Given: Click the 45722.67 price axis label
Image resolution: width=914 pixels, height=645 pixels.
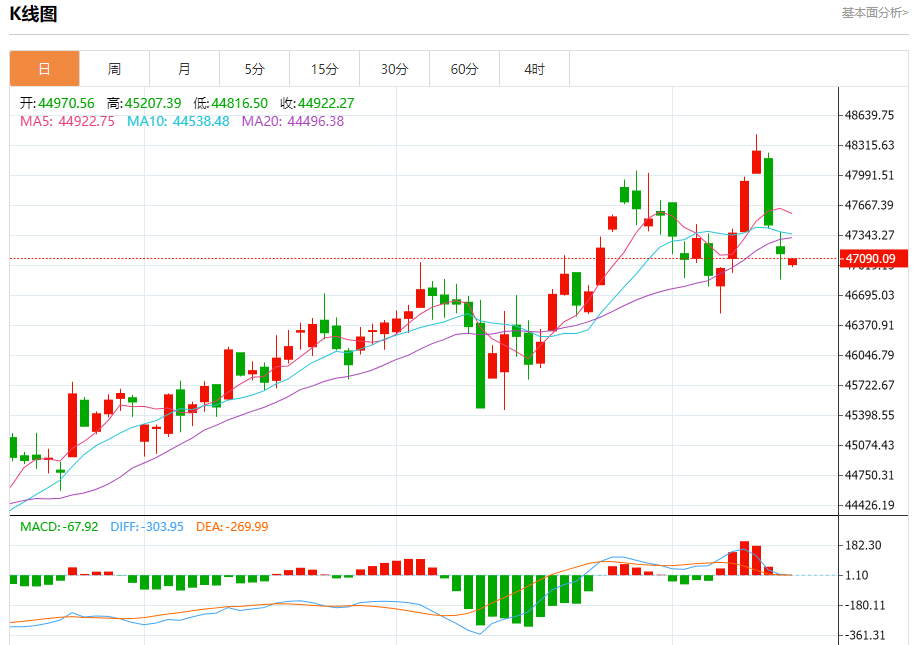Looking at the screenshot, I should pyautogui.click(x=870, y=385).
